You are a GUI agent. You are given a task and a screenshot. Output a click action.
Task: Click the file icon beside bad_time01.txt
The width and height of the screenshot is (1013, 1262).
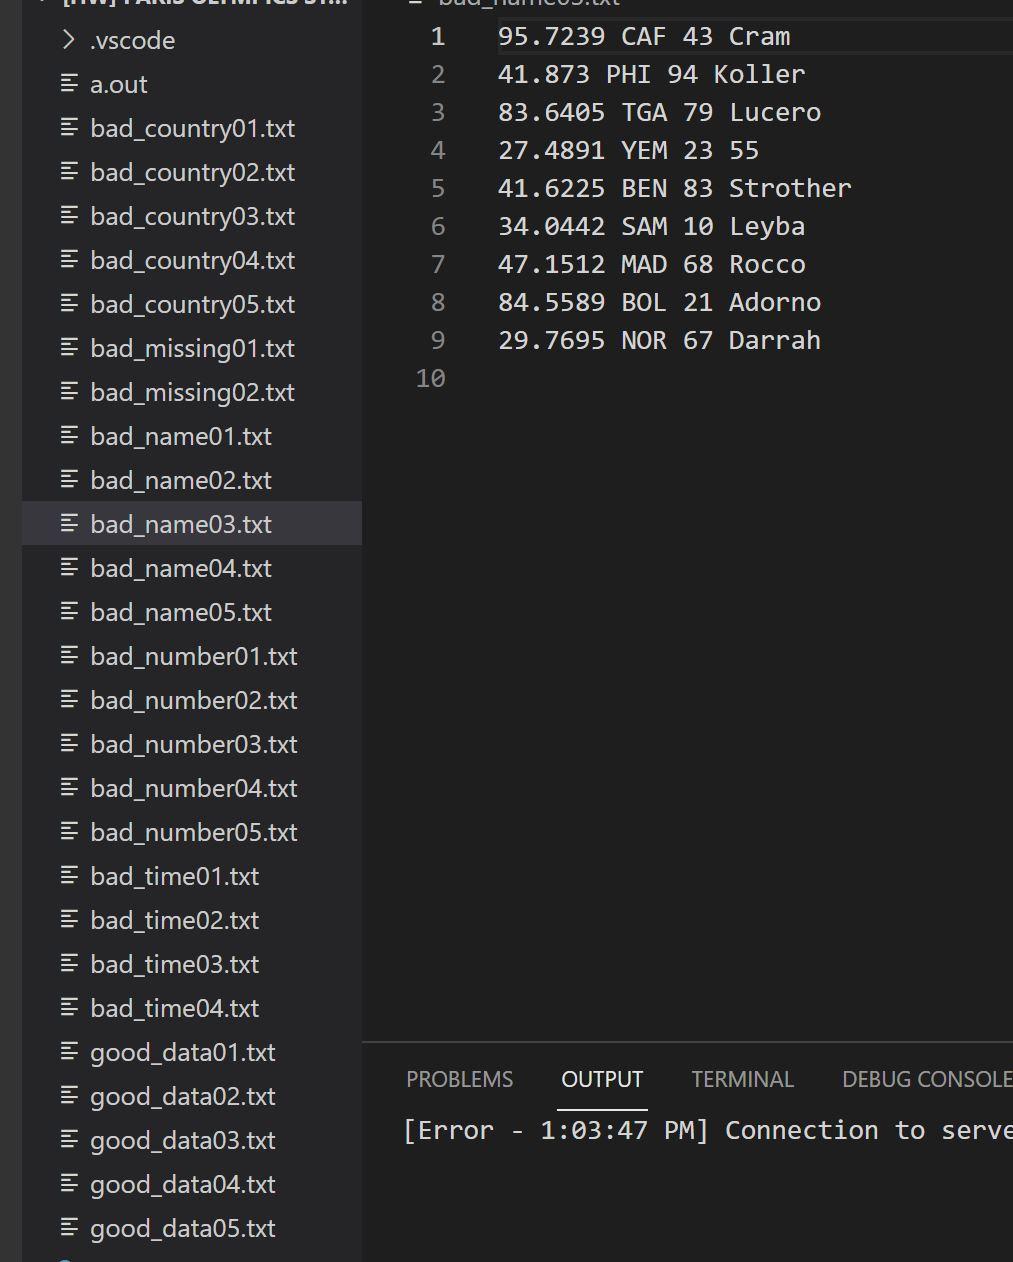point(69,876)
